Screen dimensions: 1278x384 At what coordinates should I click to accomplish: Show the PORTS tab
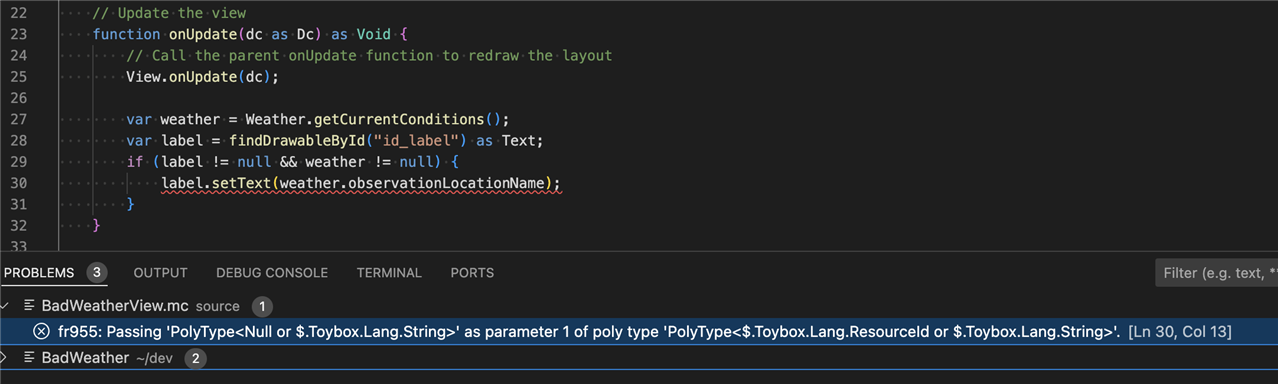click(x=472, y=273)
